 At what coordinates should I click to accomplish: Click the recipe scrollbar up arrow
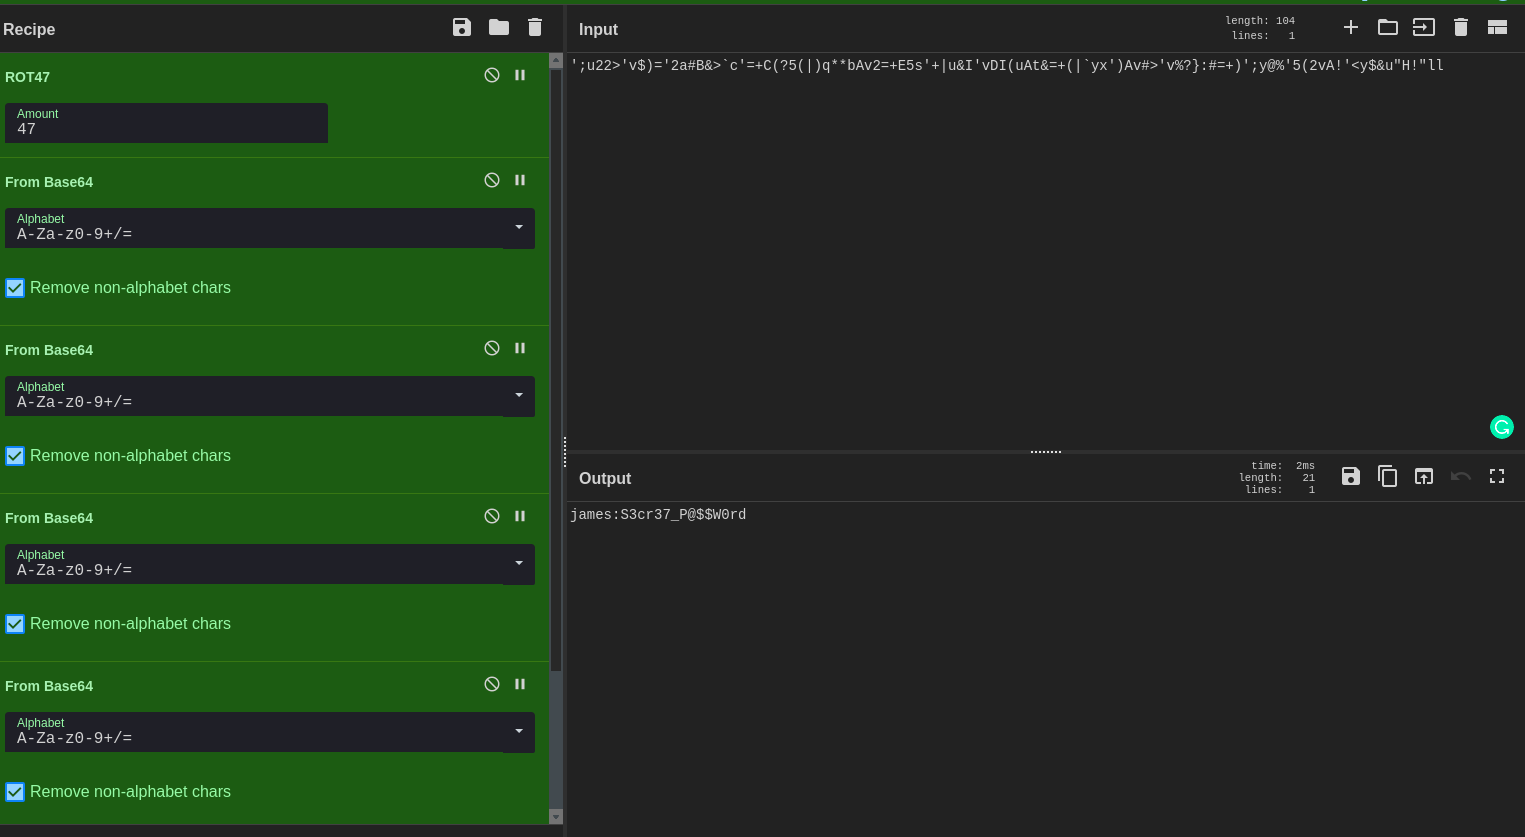click(x=556, y=61)
